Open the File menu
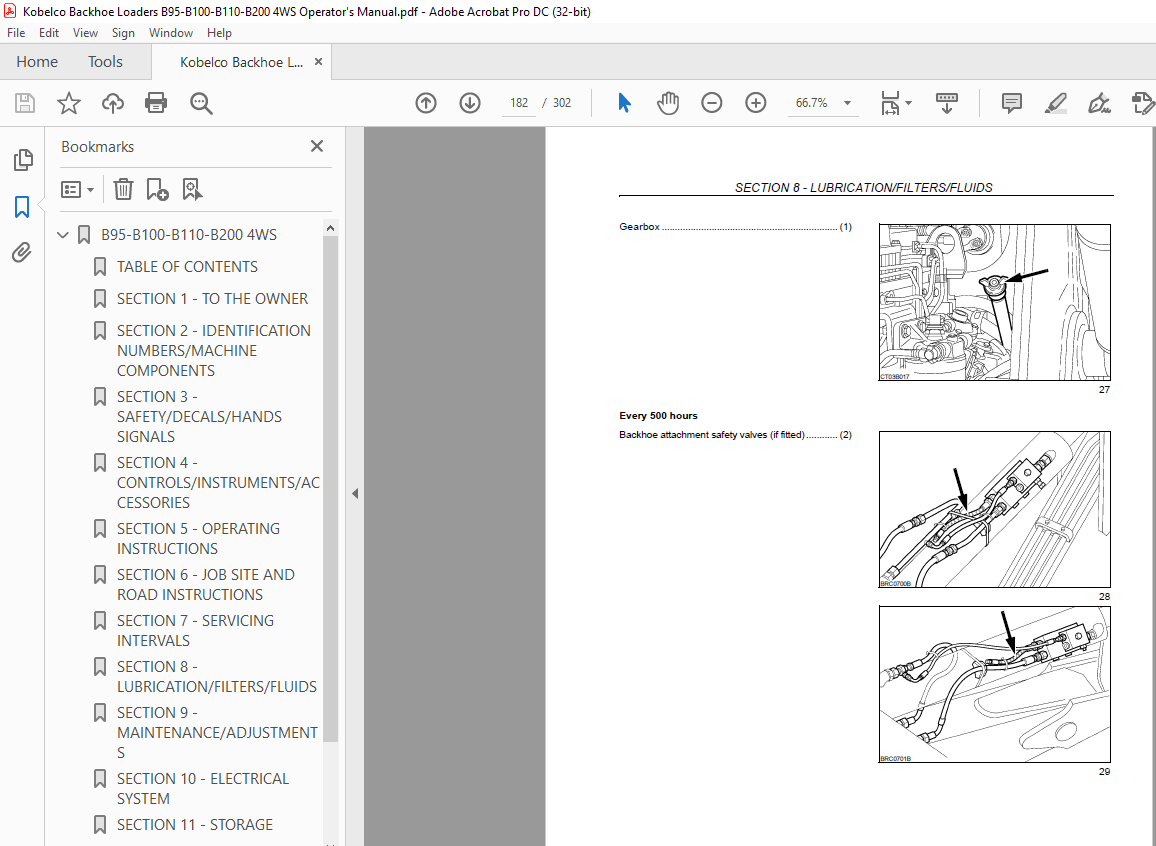Image resolution: width=1156 pixels, height=846 pixels. tap(15, 32)
